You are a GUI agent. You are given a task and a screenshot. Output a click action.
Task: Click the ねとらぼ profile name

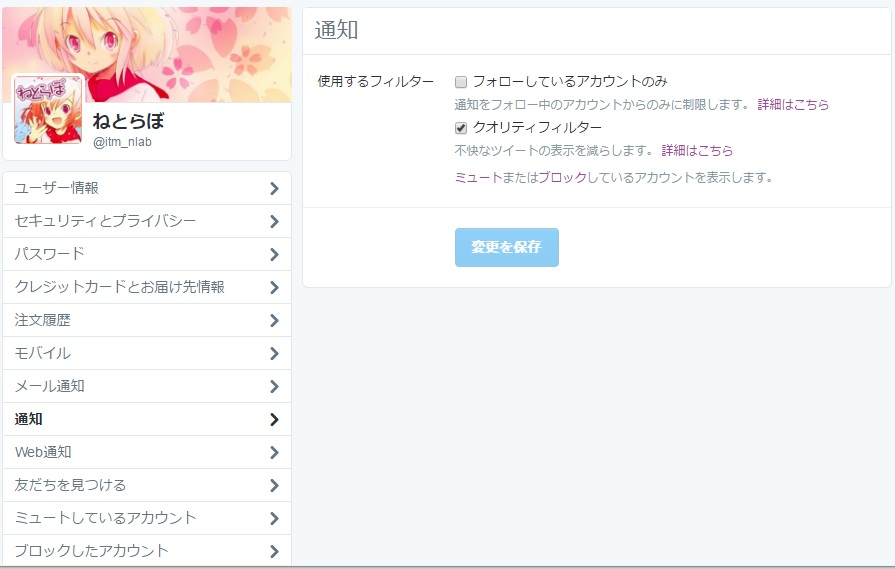pos(128,121)
